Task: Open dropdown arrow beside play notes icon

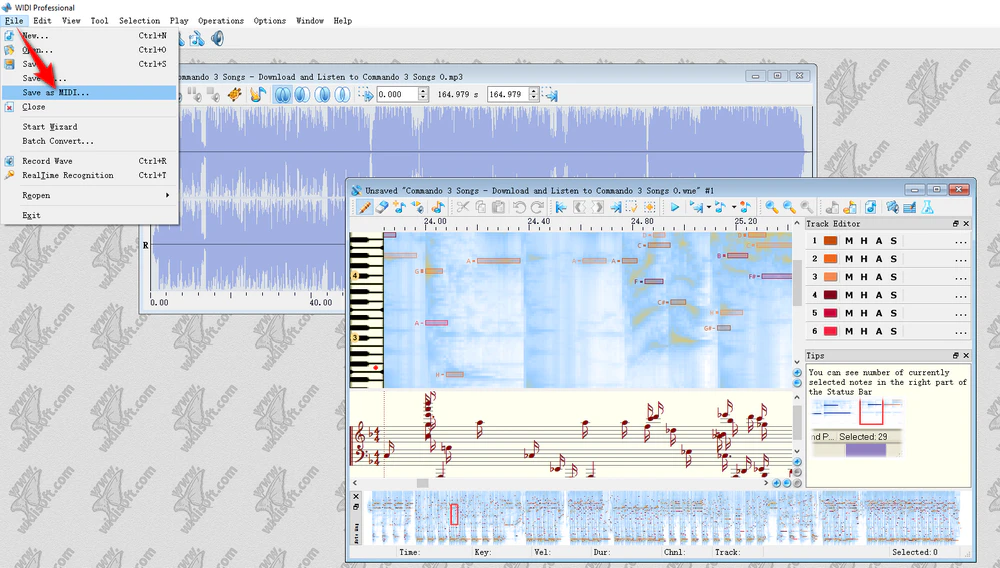Action: point(733,207)
